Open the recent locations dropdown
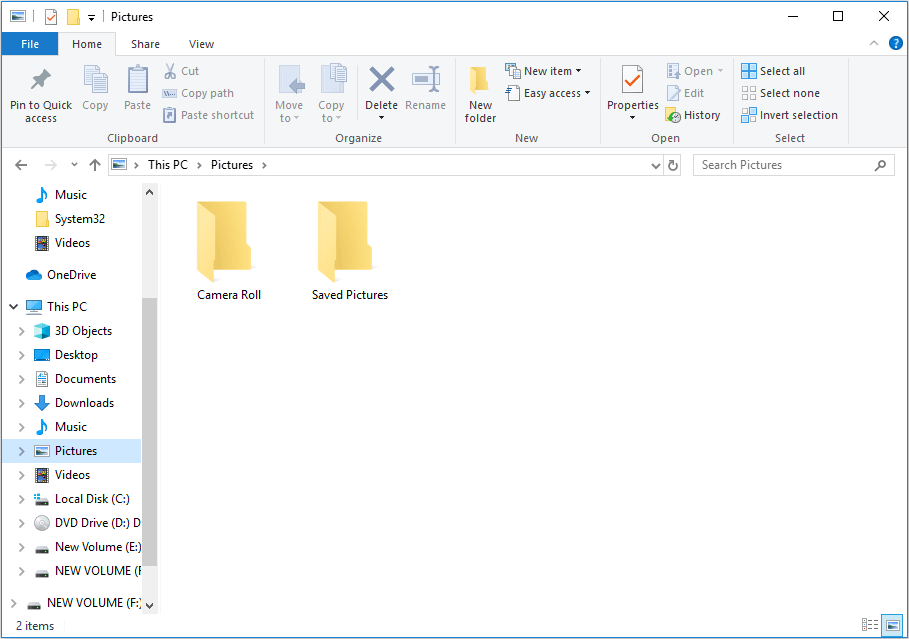Viewport: 909px width, 639px height. coord(74,165)
